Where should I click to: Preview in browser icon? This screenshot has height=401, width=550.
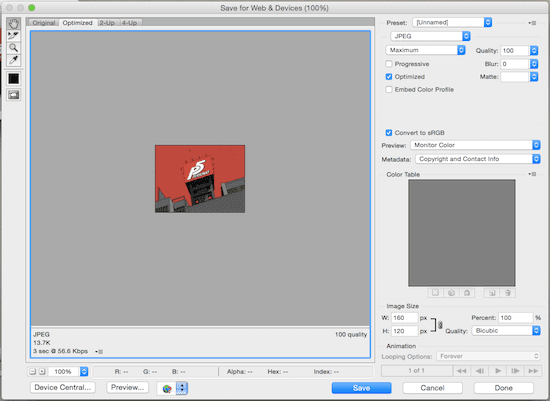coord(167,388)
